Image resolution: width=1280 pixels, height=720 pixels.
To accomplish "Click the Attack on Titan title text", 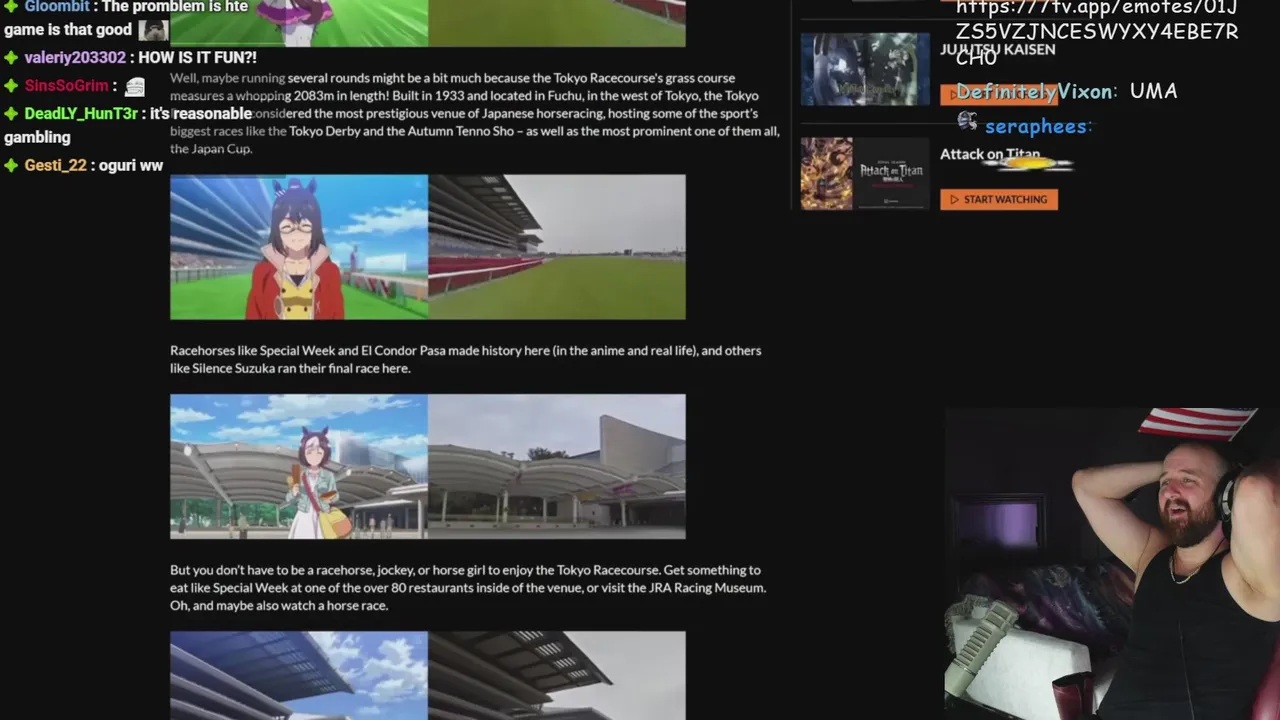I will pos(990,154).
